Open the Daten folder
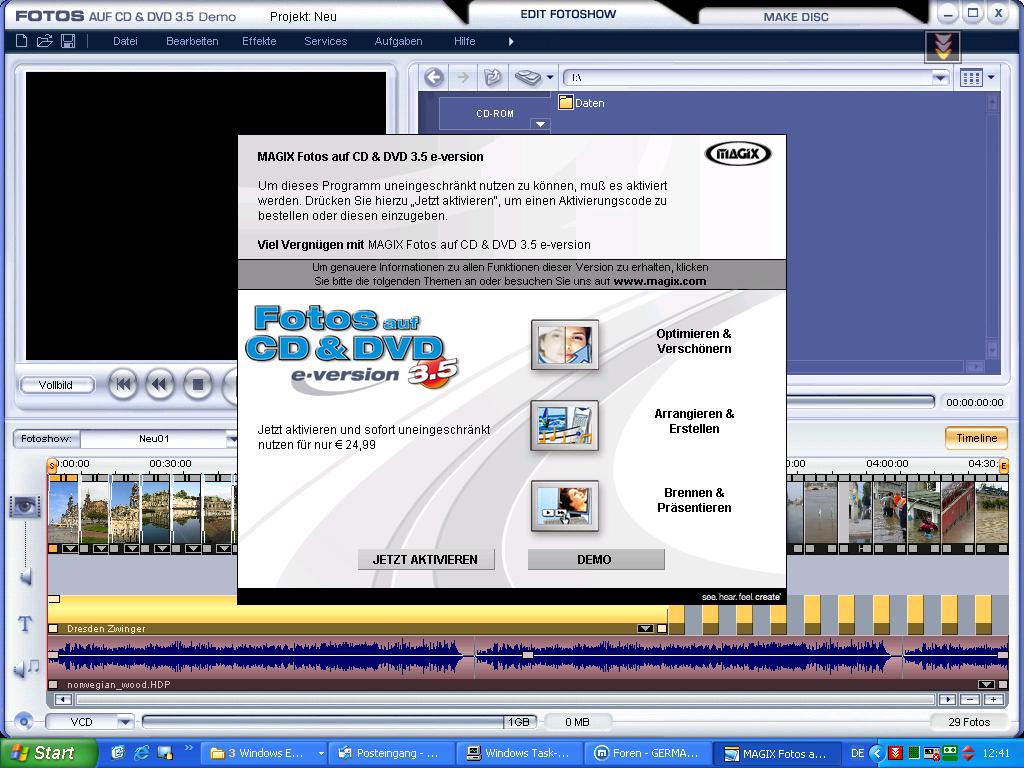 point(582,103)
